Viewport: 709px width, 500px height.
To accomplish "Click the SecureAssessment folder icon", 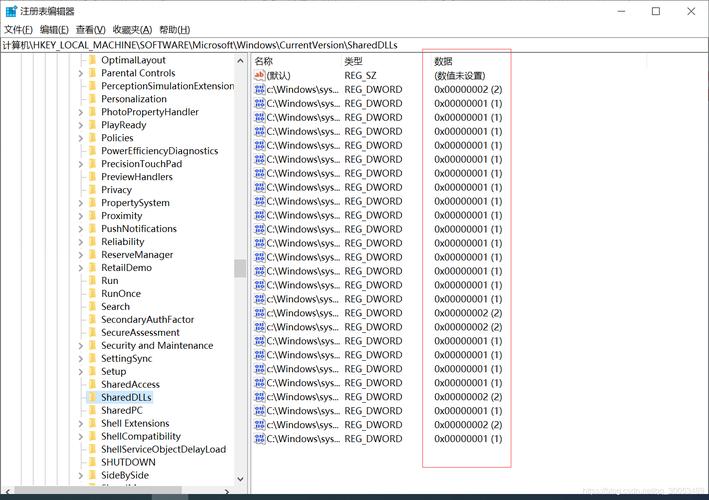I will pos(93,333).
